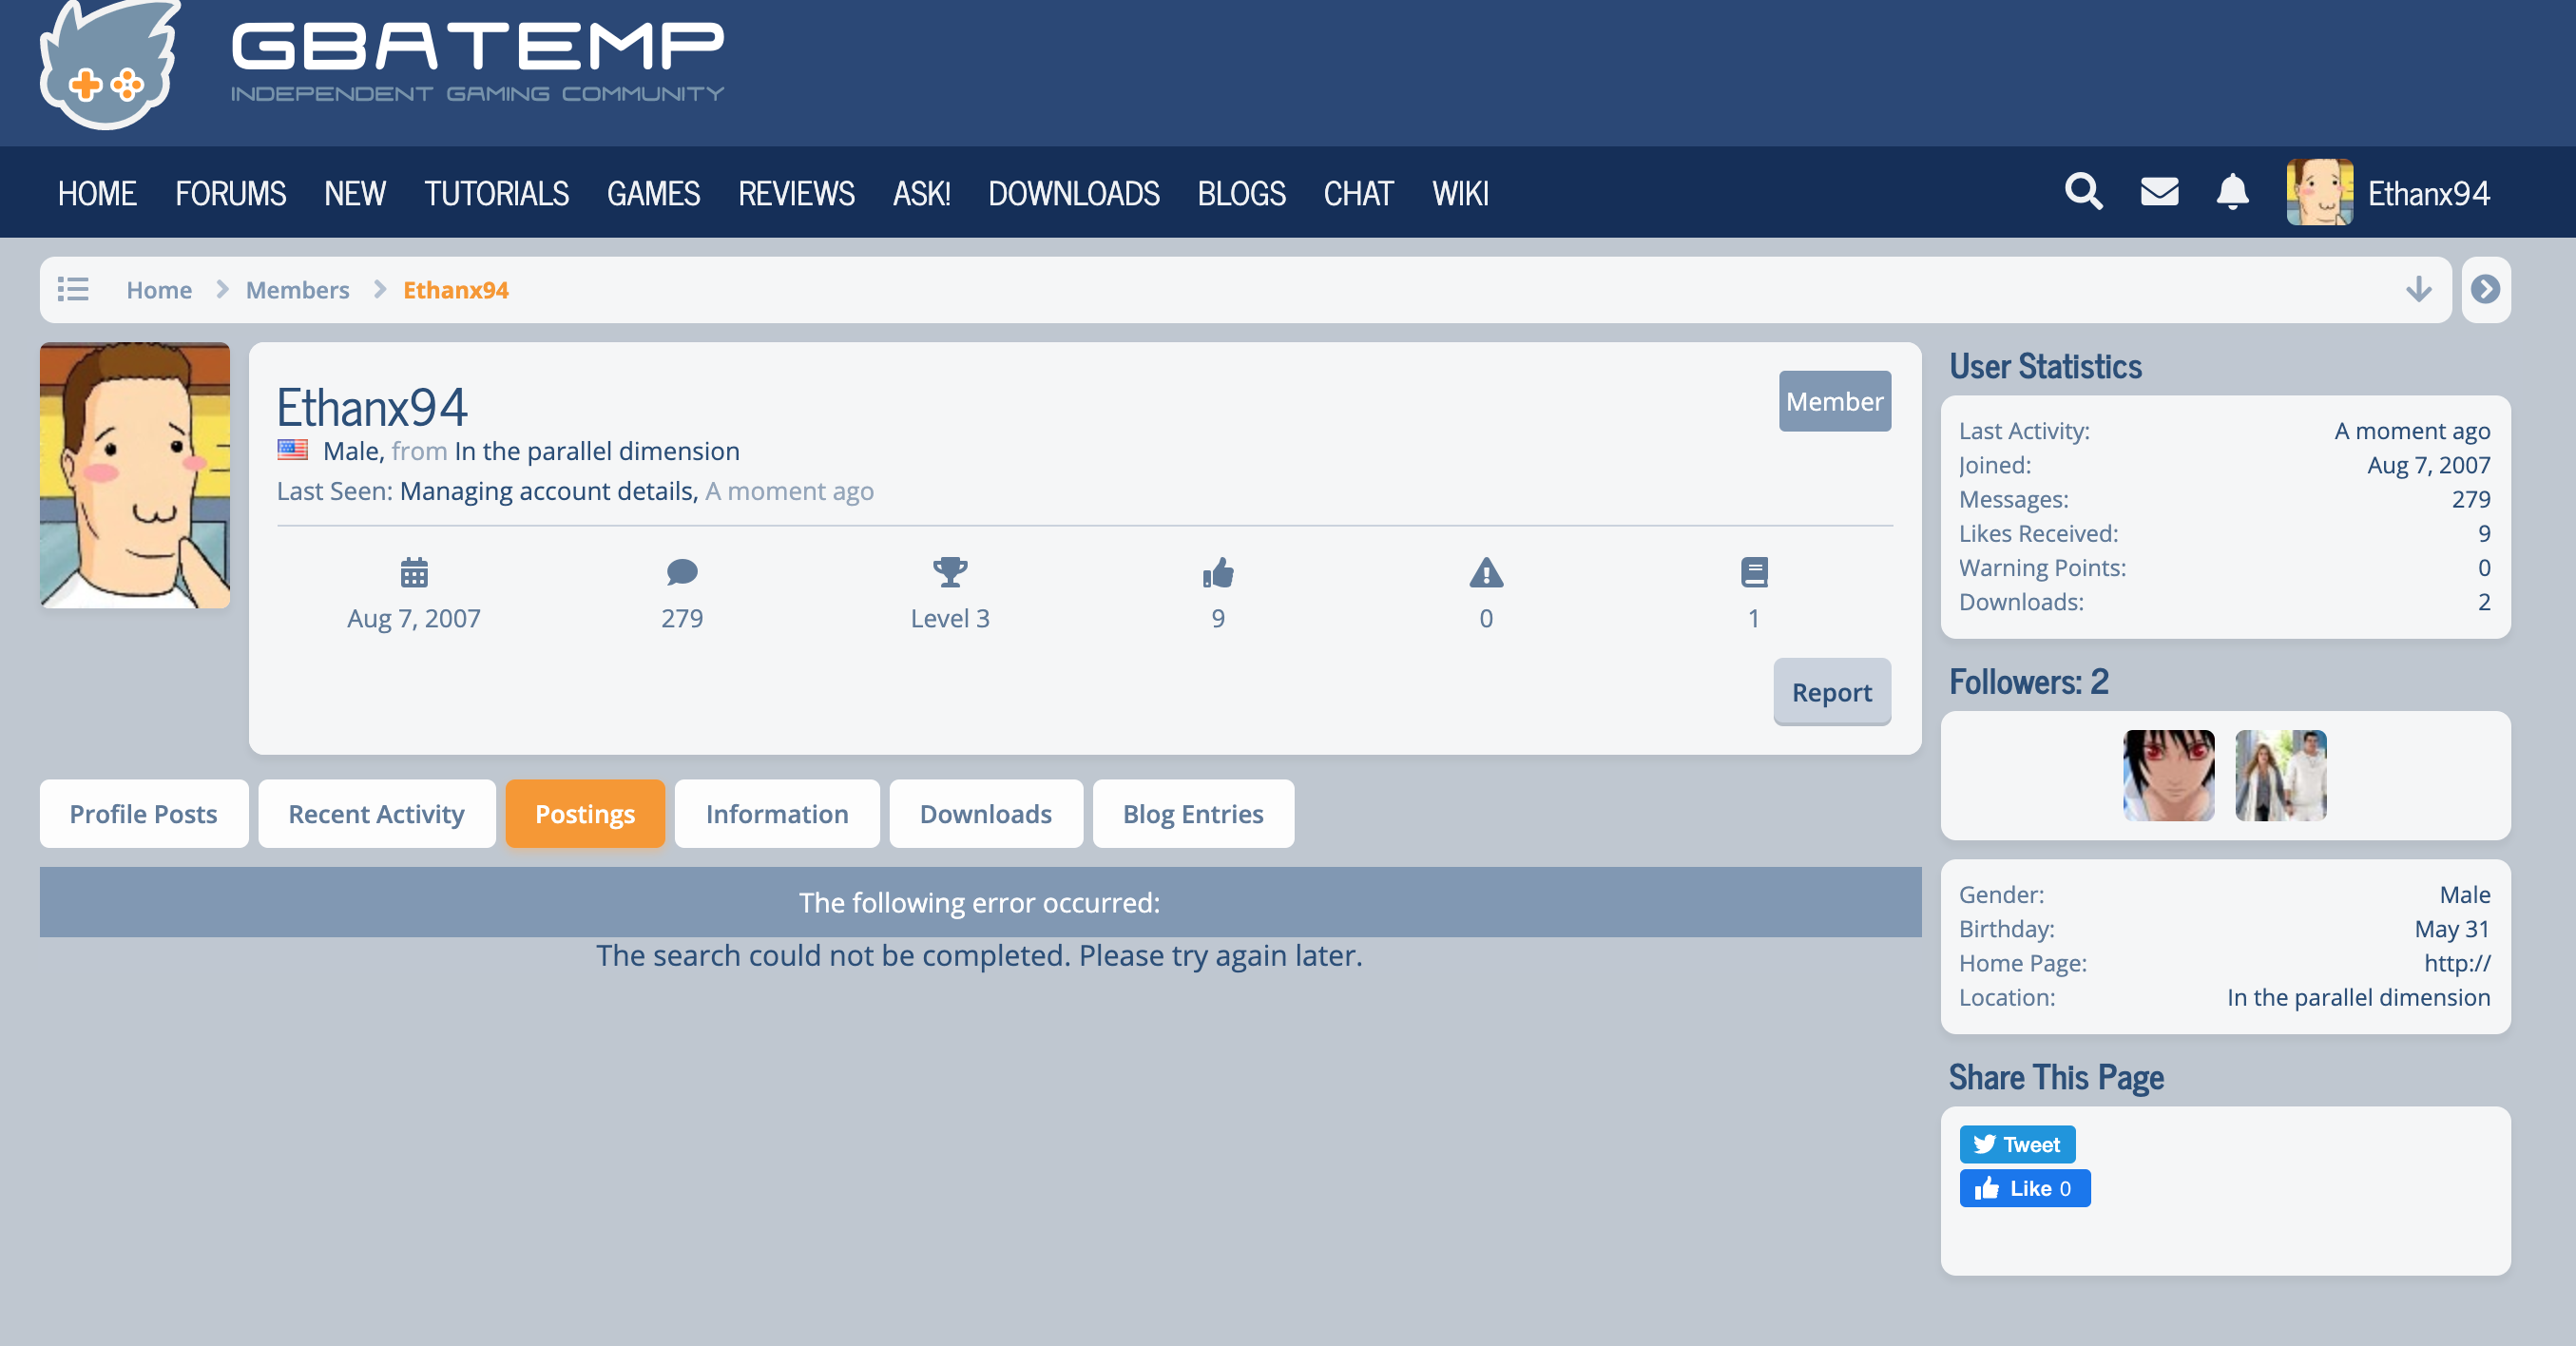Click the user avatar in navbar
Image resolution: width=2576 pixels, height=1346 pixels.
tap(2319, 192)
